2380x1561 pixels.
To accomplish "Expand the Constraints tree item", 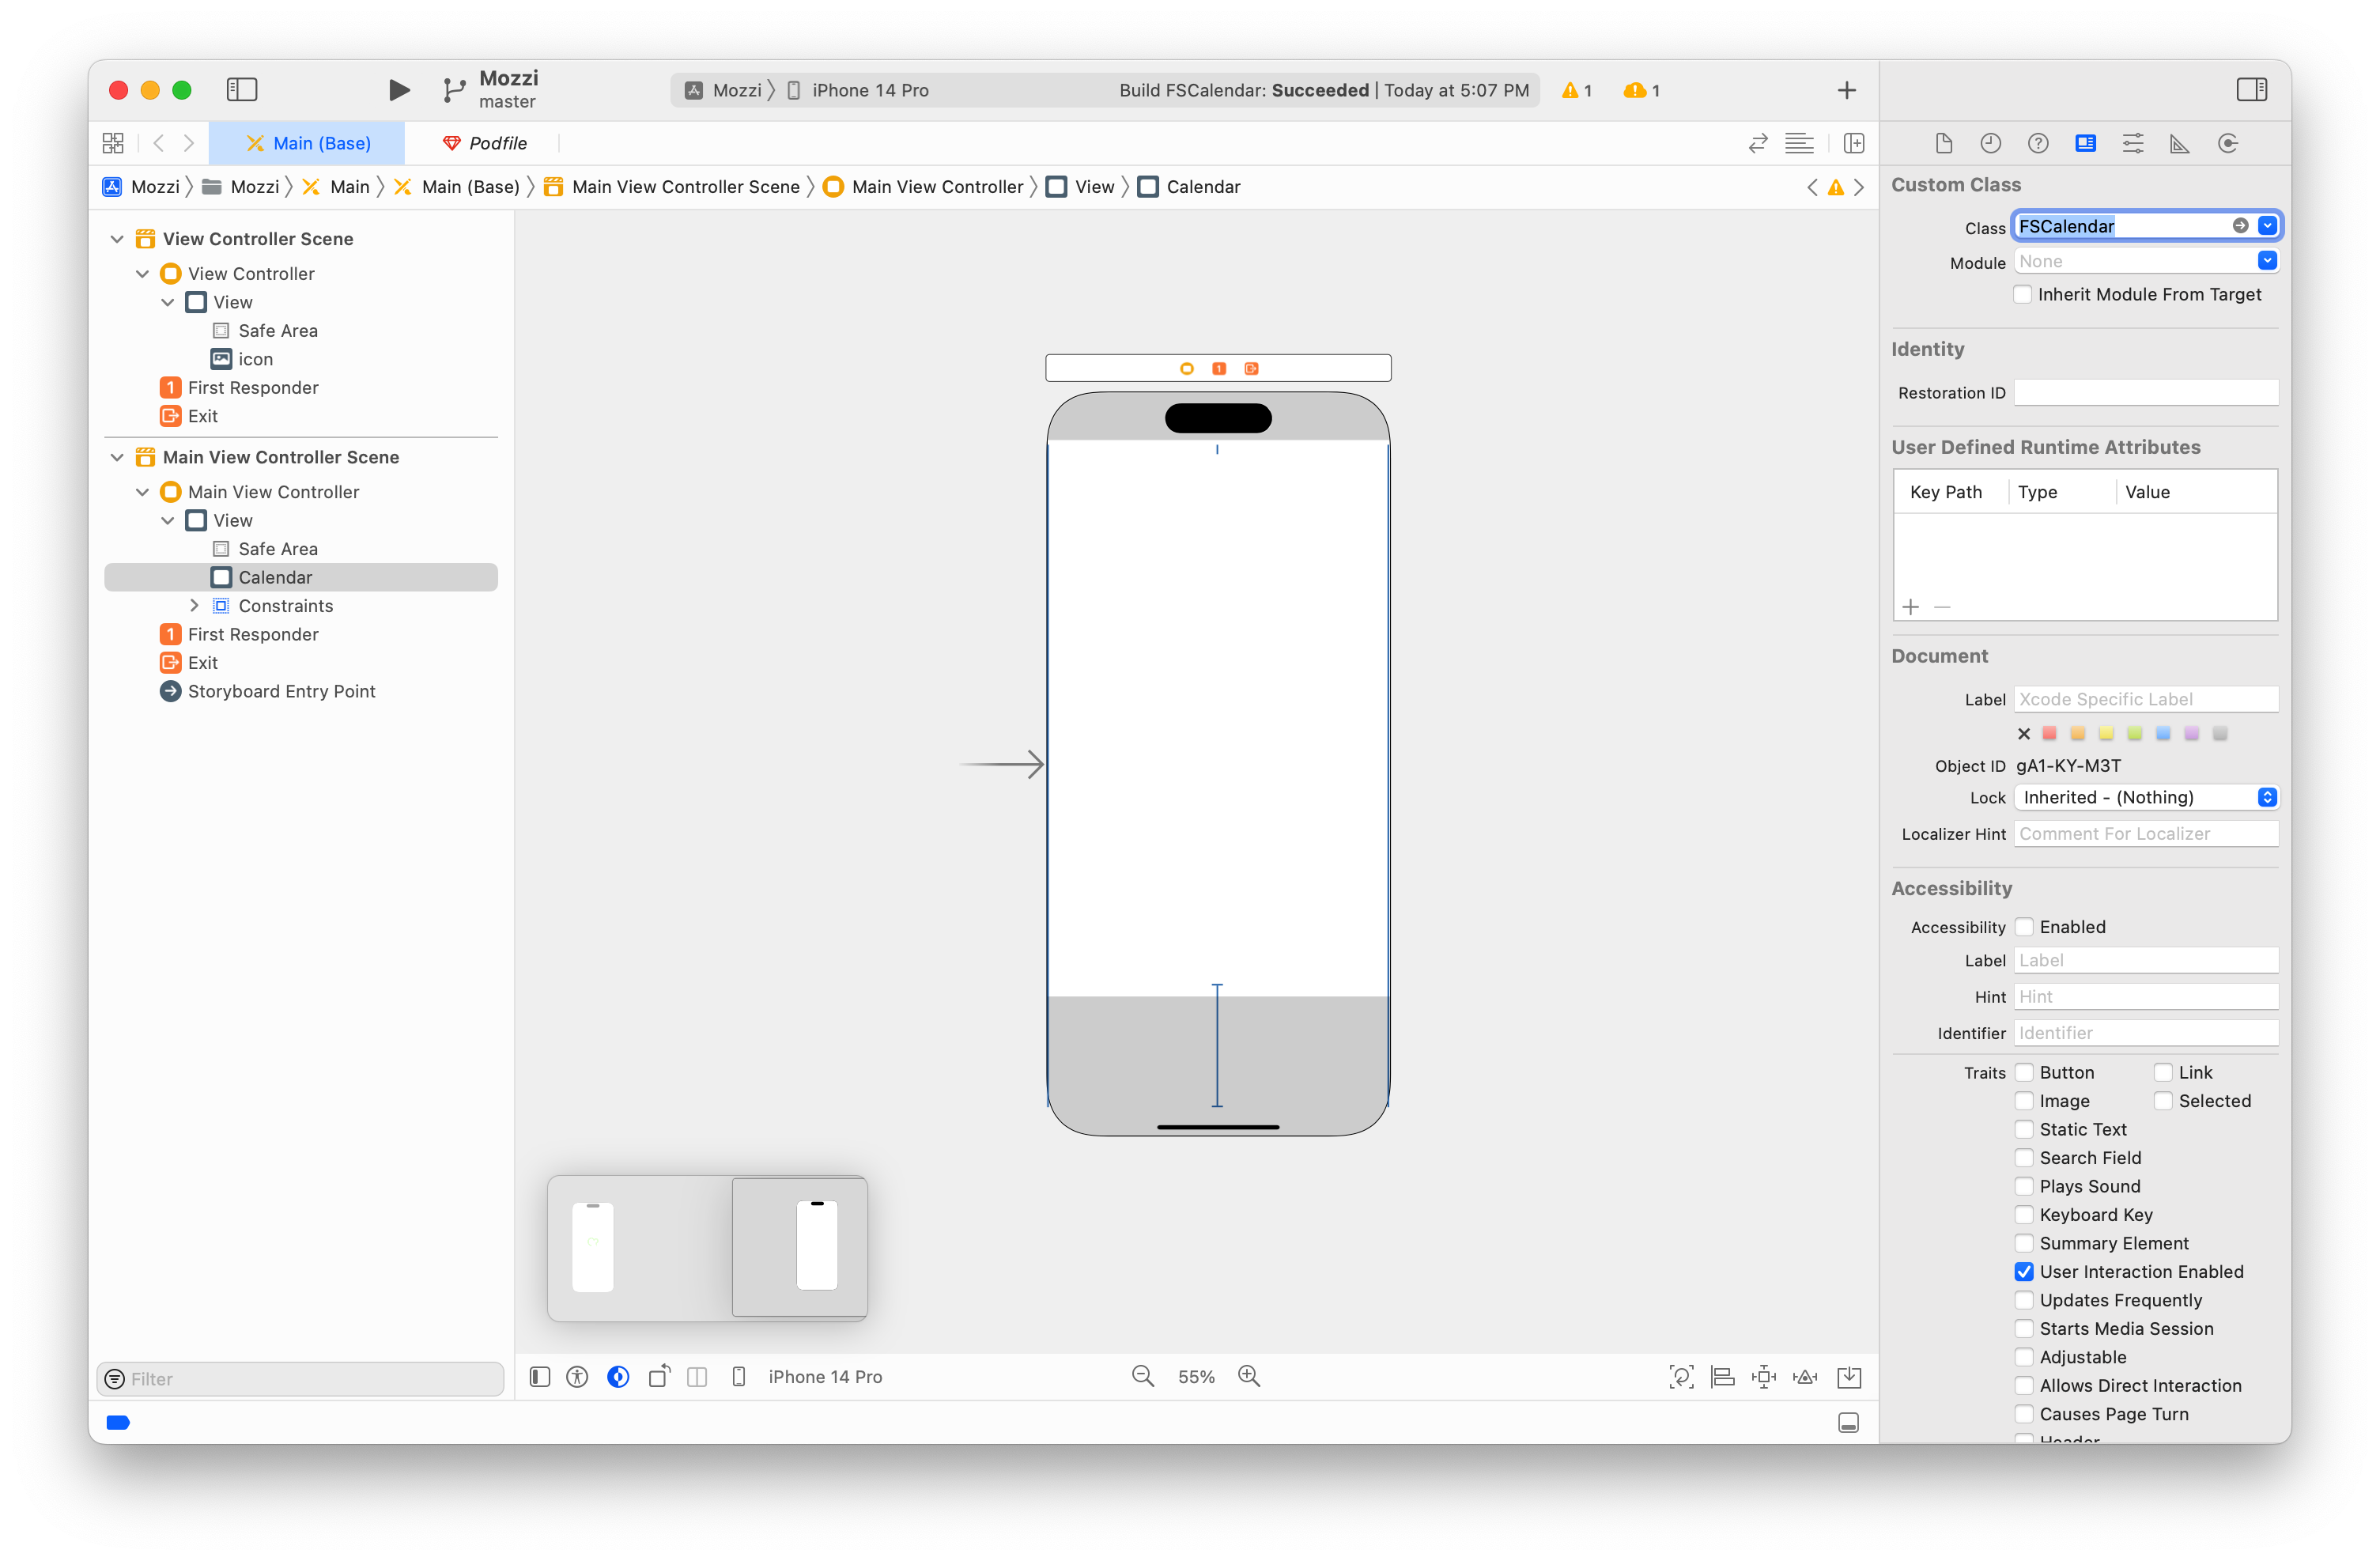I will click(194, 605).
